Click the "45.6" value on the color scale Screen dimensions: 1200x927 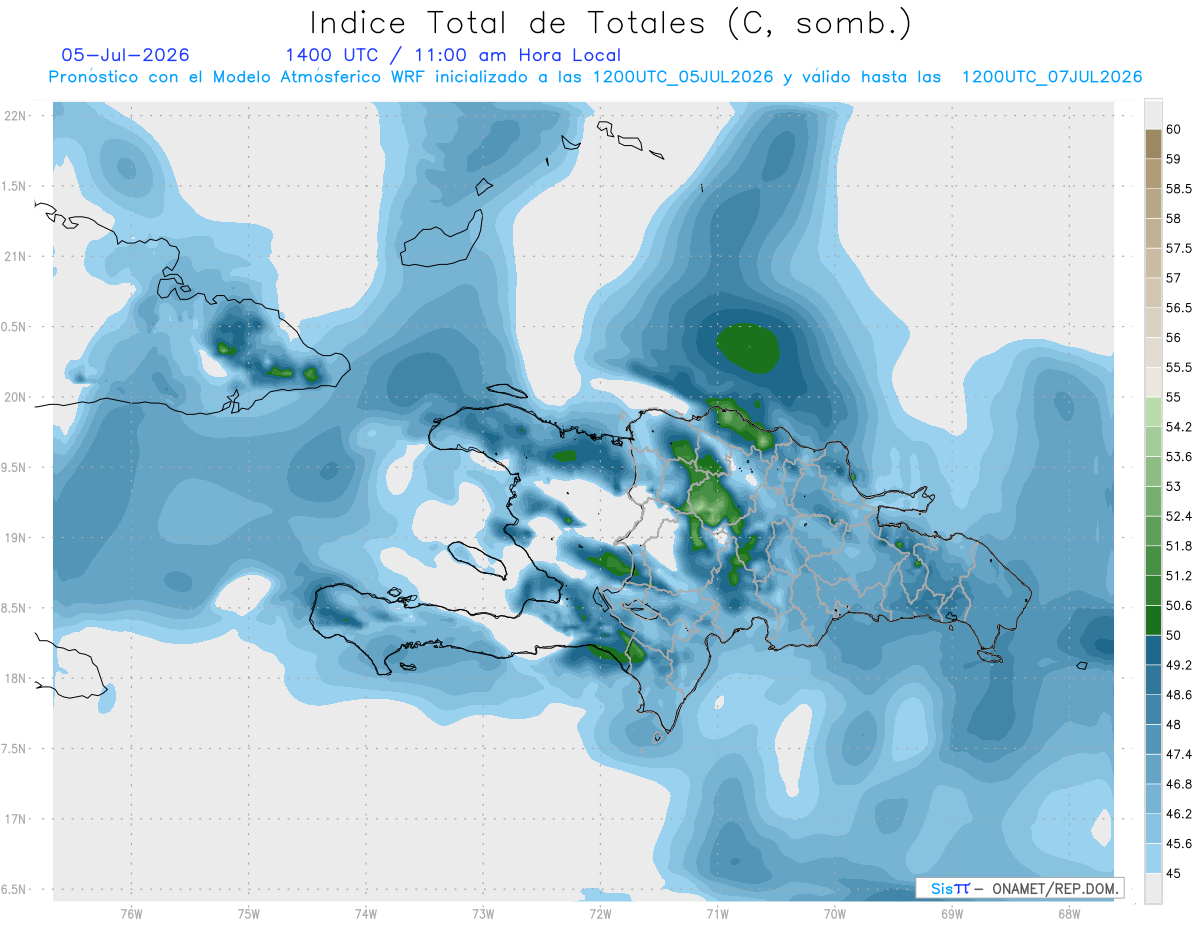pyautogui.click(x=1179, y=844)
